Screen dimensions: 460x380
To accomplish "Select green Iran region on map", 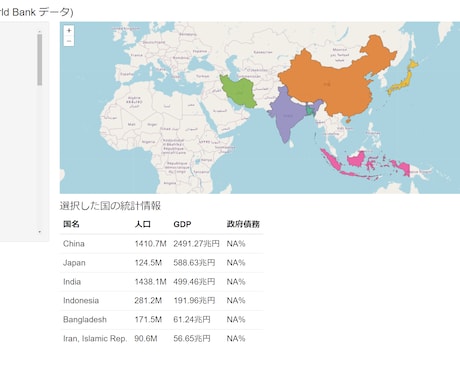I will click(x=239, y=92).
